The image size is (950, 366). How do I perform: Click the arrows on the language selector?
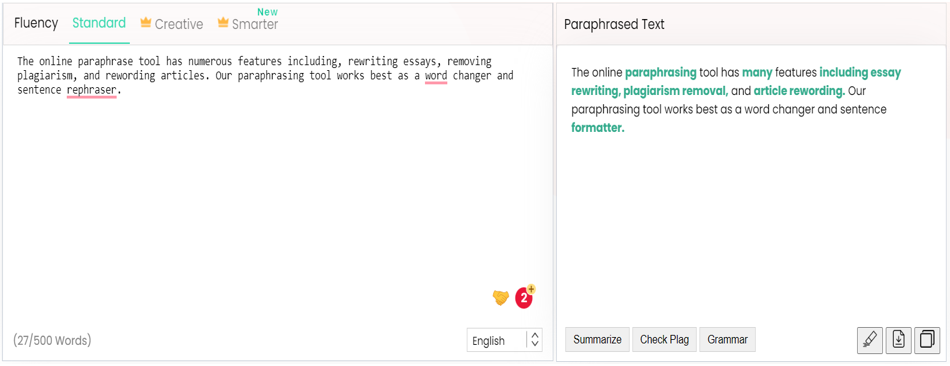534,341
